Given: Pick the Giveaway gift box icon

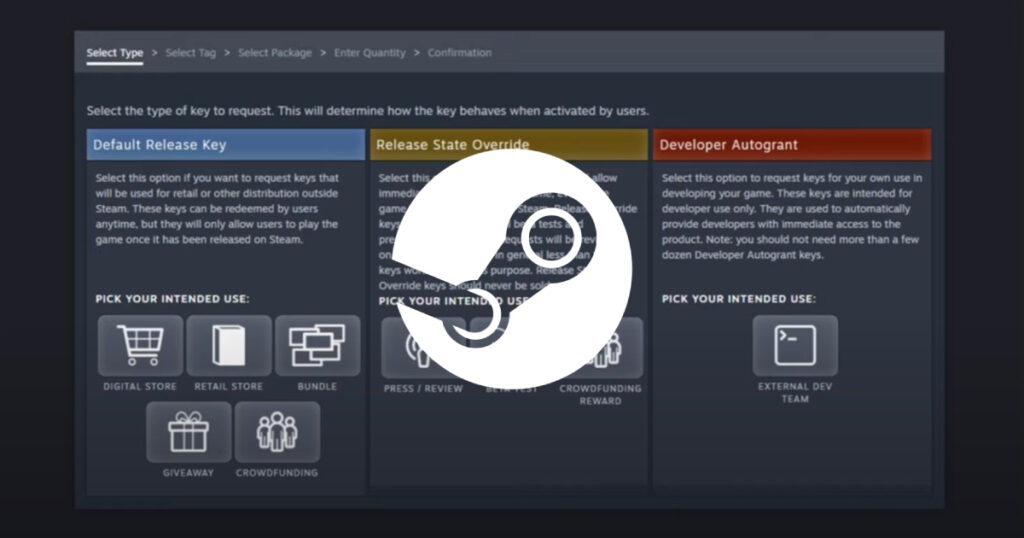Looking at the screenshot, I should [x=189, y=432].
